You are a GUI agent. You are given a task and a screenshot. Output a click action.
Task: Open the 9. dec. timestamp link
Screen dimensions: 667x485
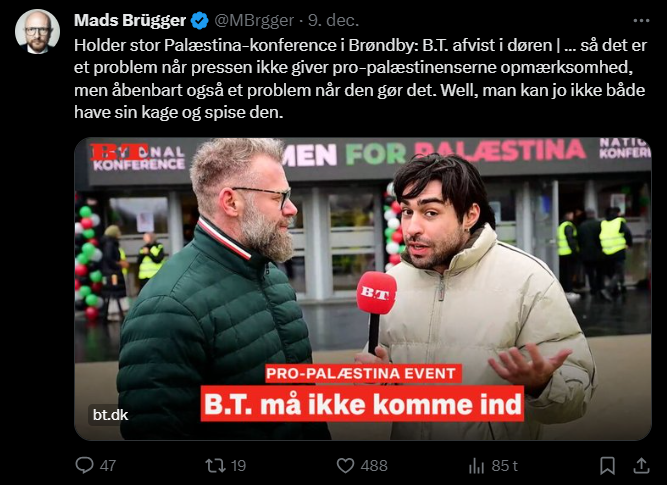(x=334, y=20)
